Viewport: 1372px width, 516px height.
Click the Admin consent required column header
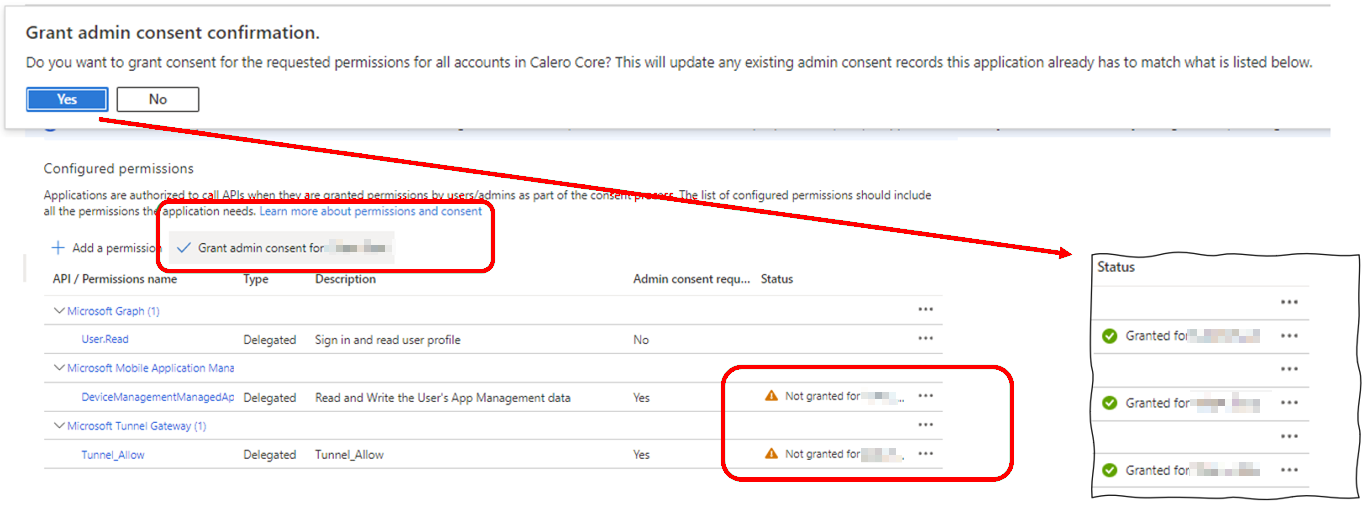pyautogui.click(x=691, y=279)
